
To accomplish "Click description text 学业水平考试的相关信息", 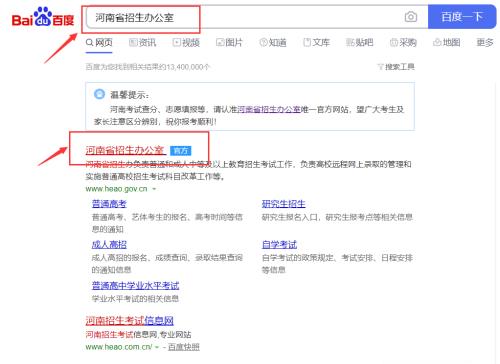I will click(135, 298).
